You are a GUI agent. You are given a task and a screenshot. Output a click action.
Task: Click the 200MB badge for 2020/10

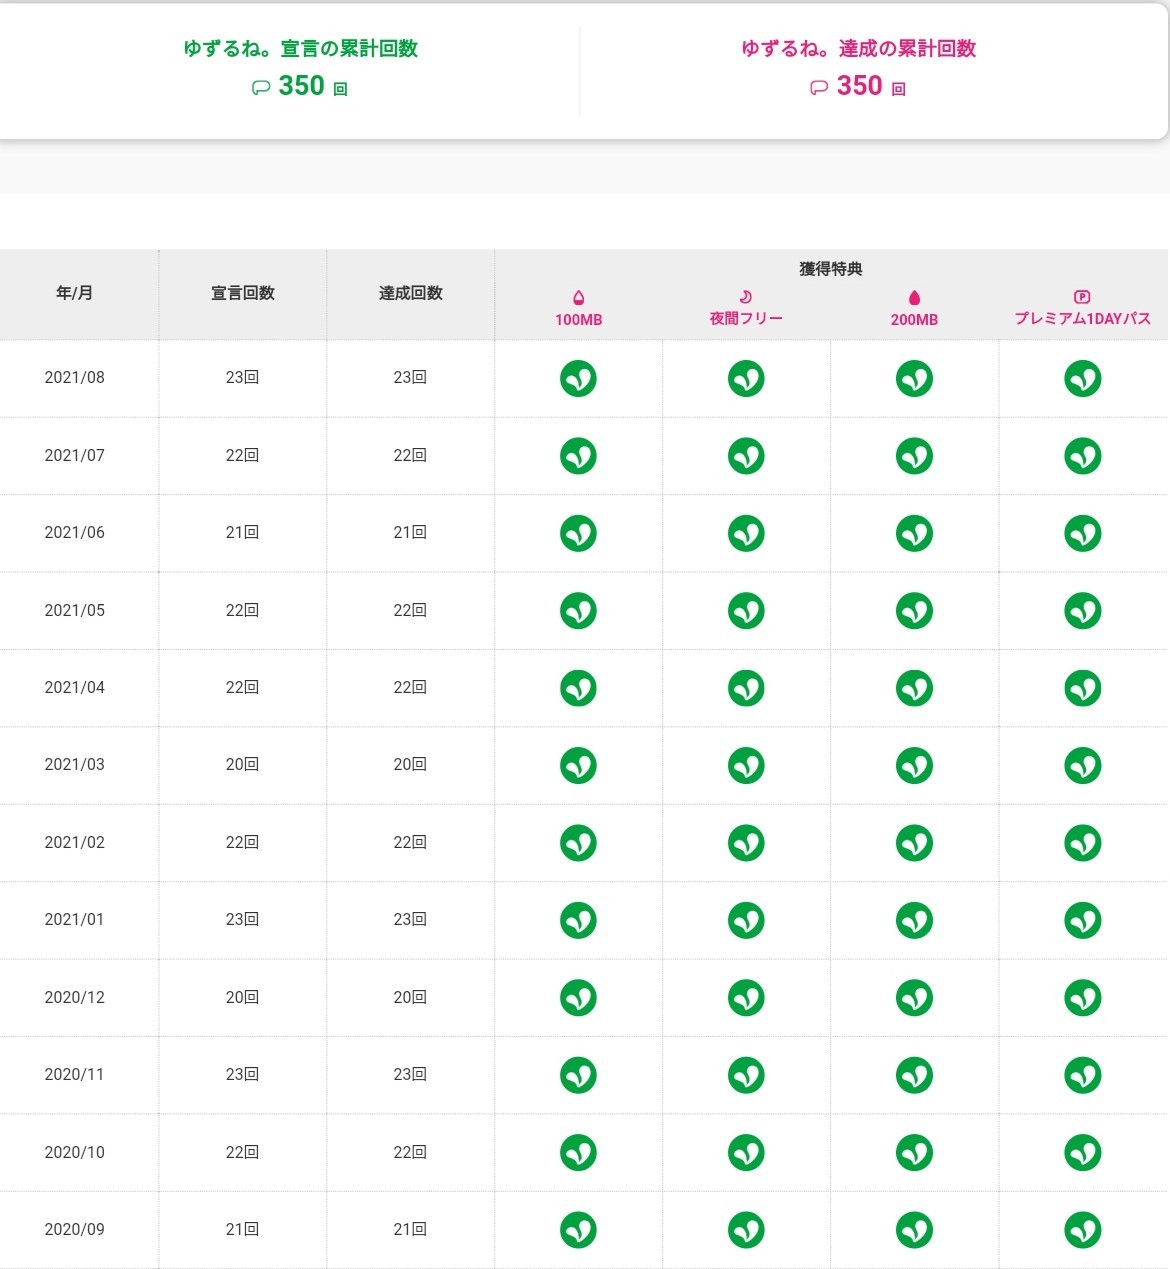click(914, 1152)
